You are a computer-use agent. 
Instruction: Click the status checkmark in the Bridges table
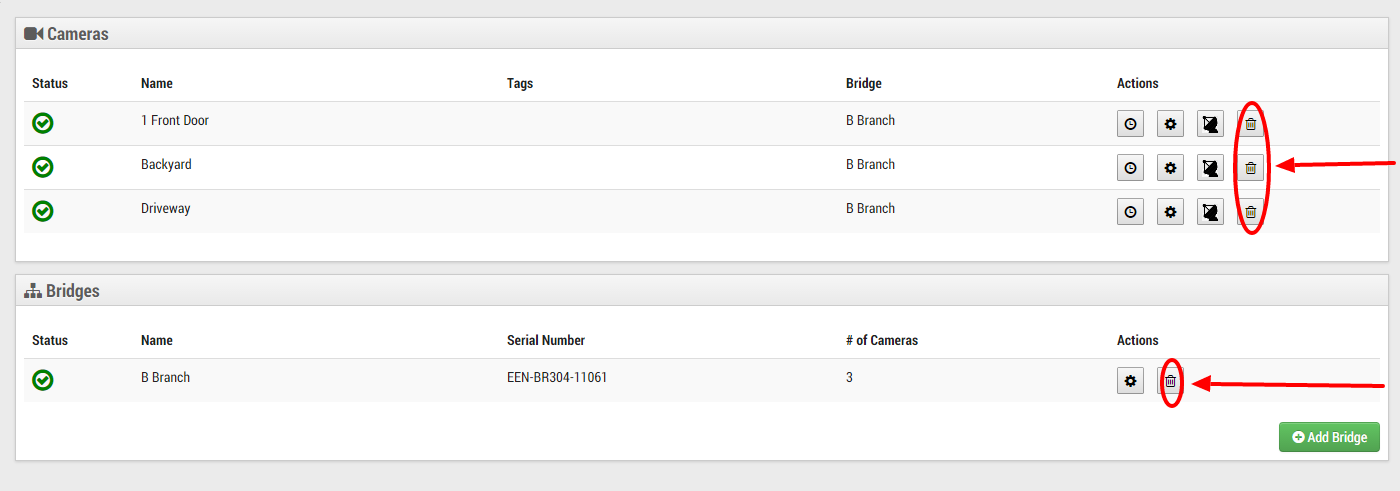click(x=43, y=380)
